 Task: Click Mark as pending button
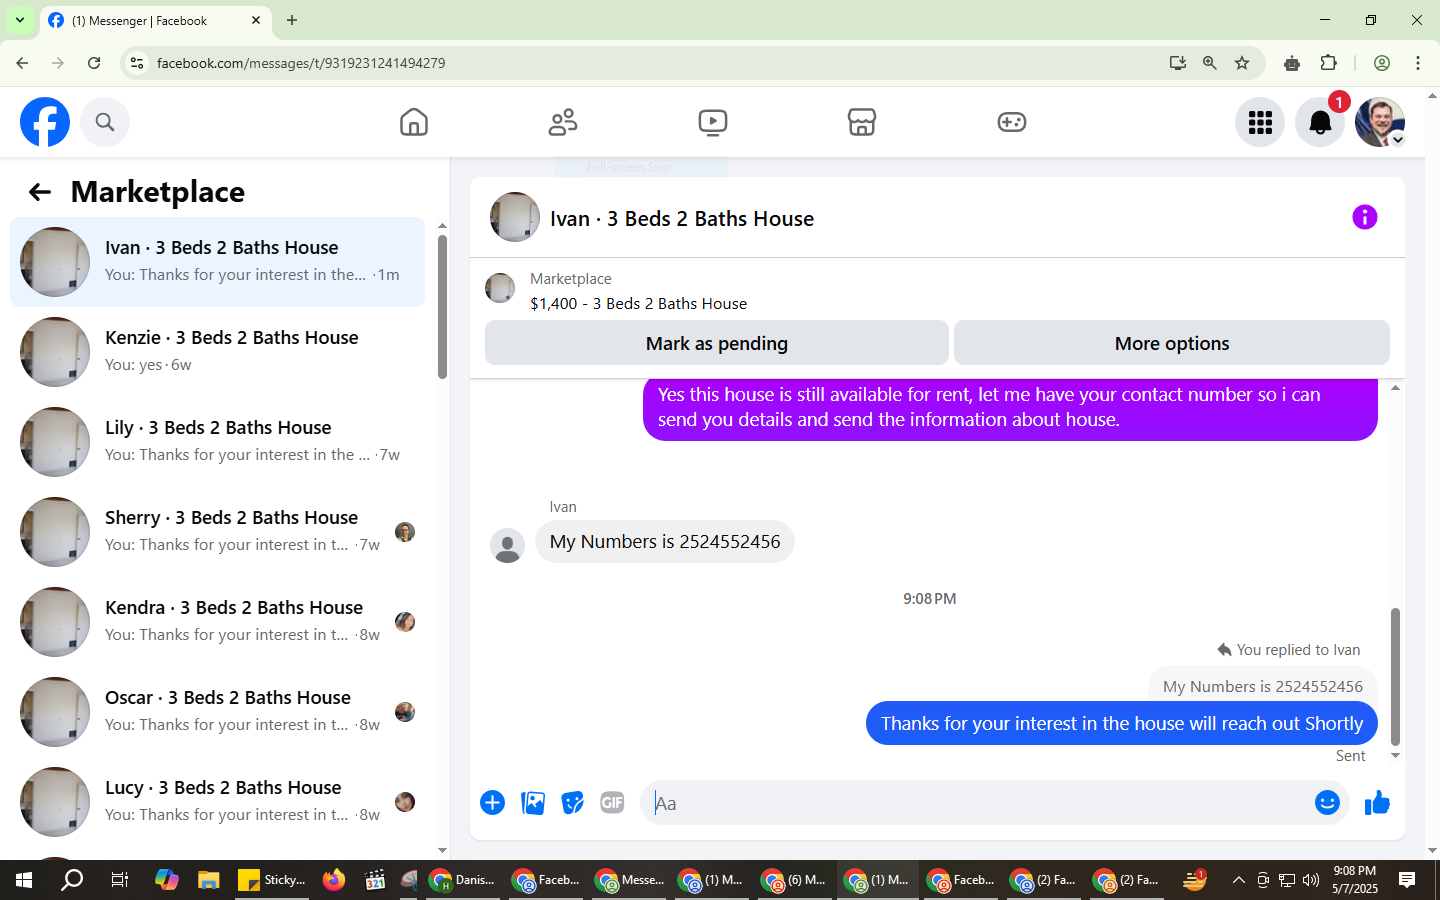[717, 343]
